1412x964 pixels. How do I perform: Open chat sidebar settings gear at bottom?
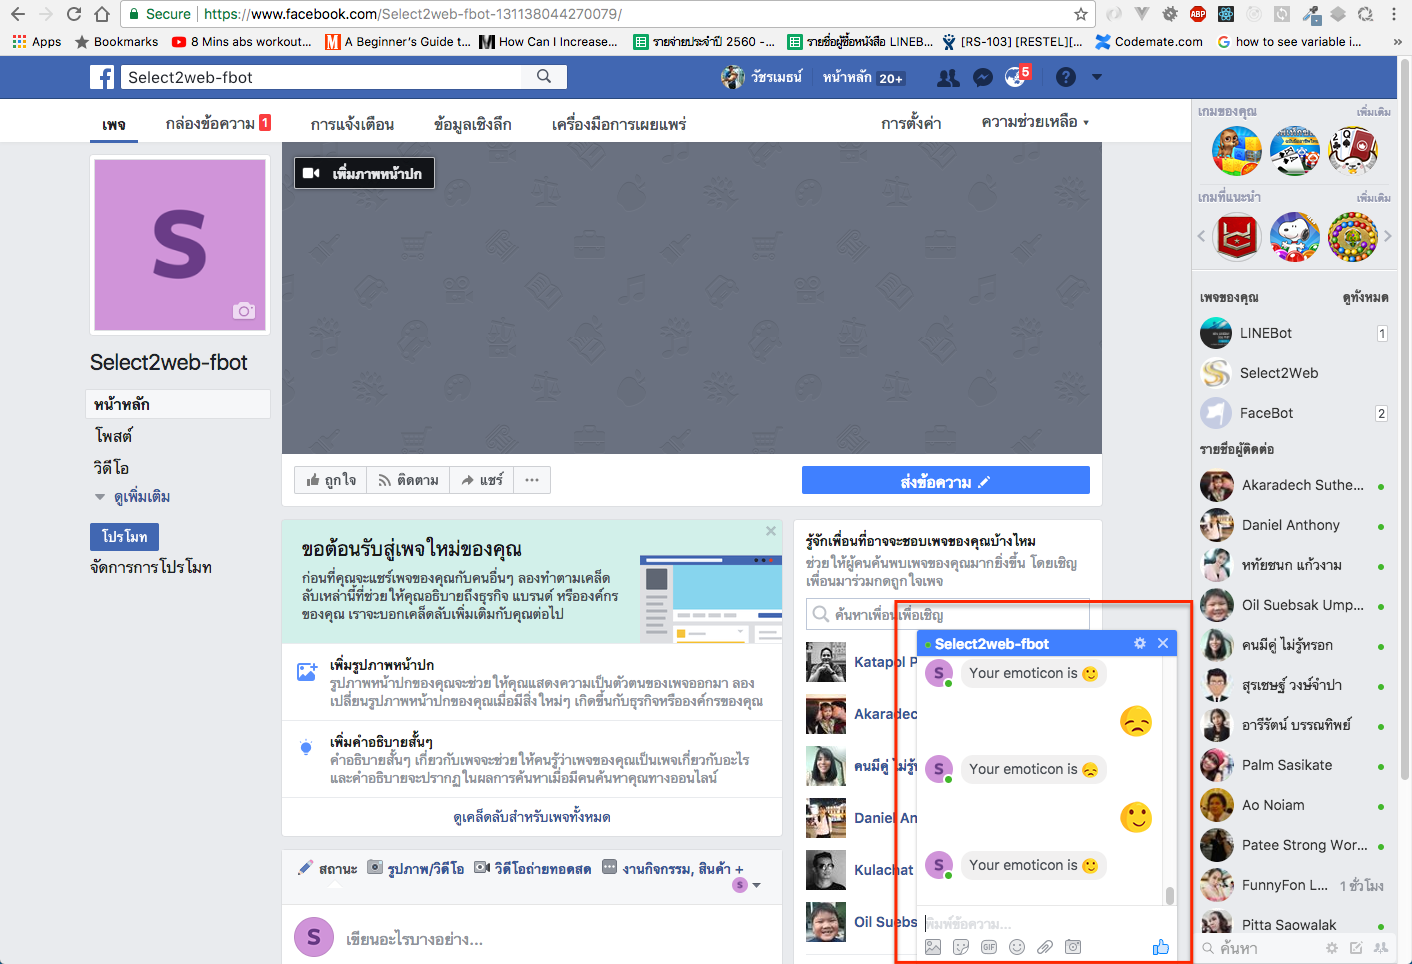(x=1331, y=947)
